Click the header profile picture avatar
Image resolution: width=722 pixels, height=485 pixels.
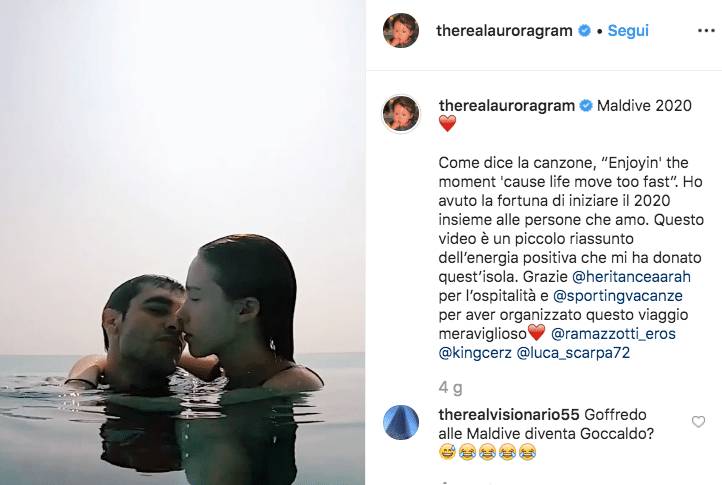pyautogui.click(x=401, y=30)
